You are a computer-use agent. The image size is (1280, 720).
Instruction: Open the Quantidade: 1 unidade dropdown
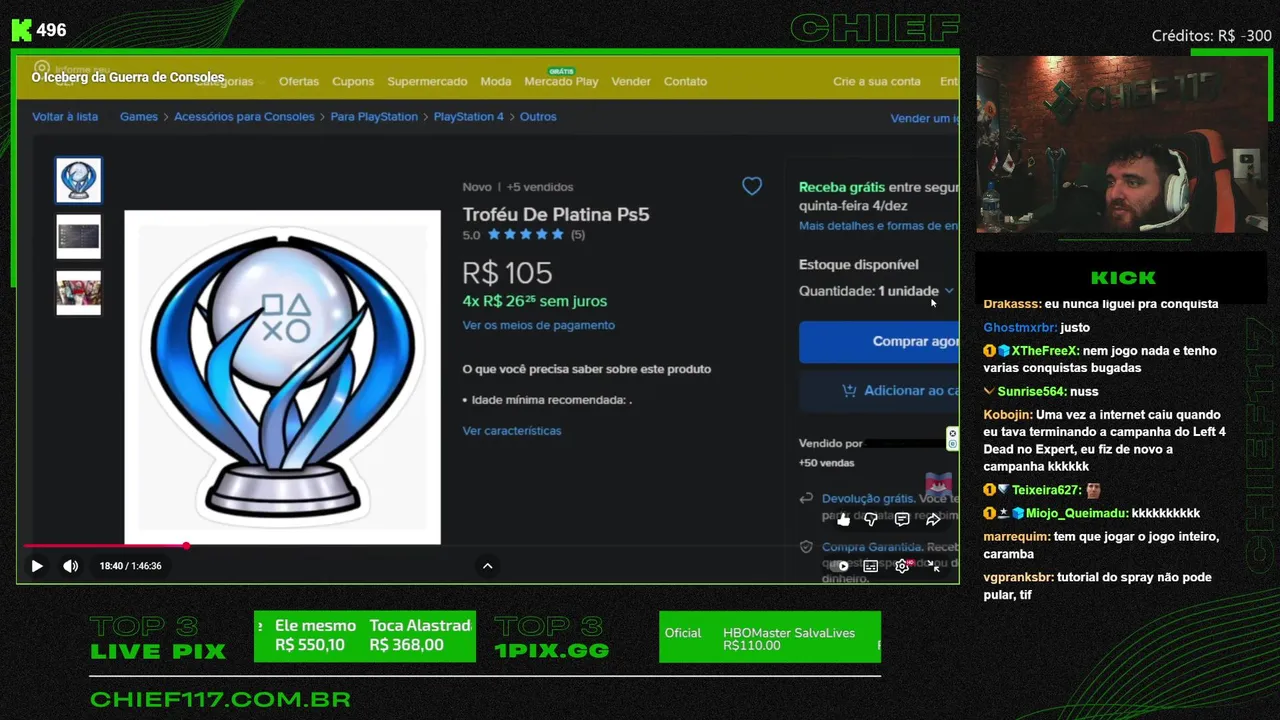point(876,291)
